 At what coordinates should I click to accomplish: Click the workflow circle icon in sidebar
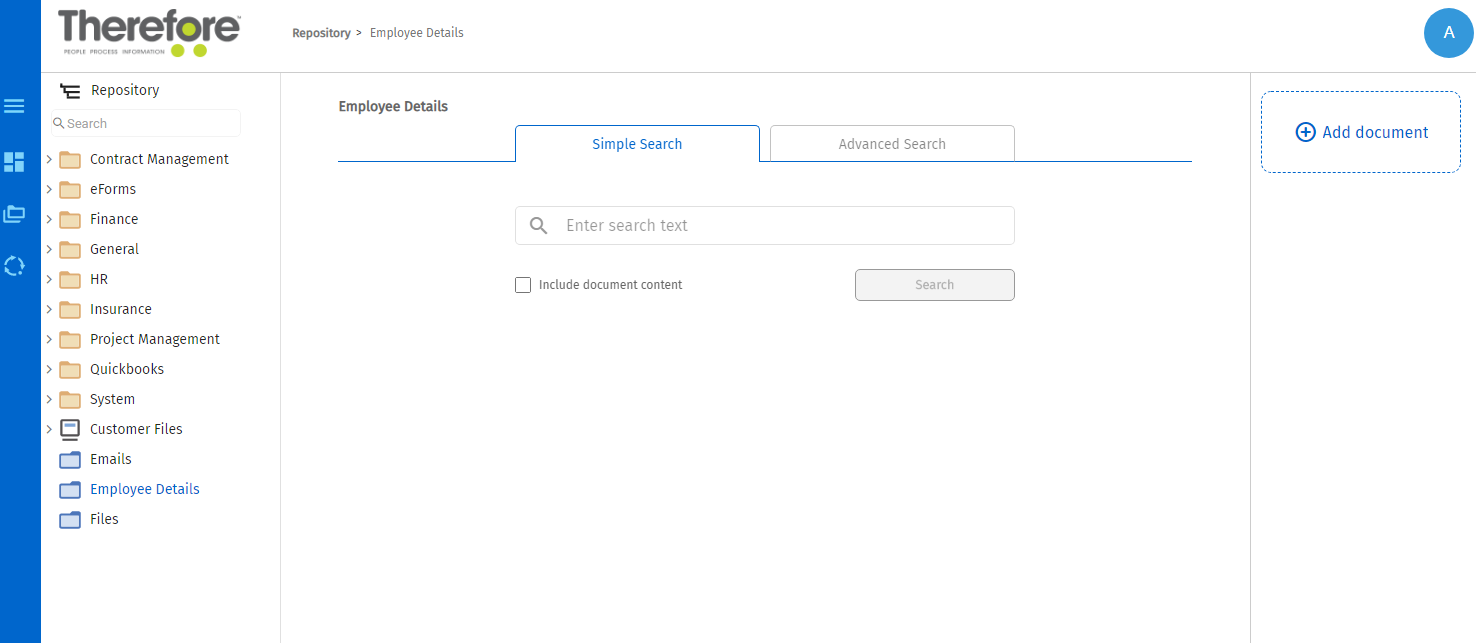pyautogui.click(x=14, y=266)
